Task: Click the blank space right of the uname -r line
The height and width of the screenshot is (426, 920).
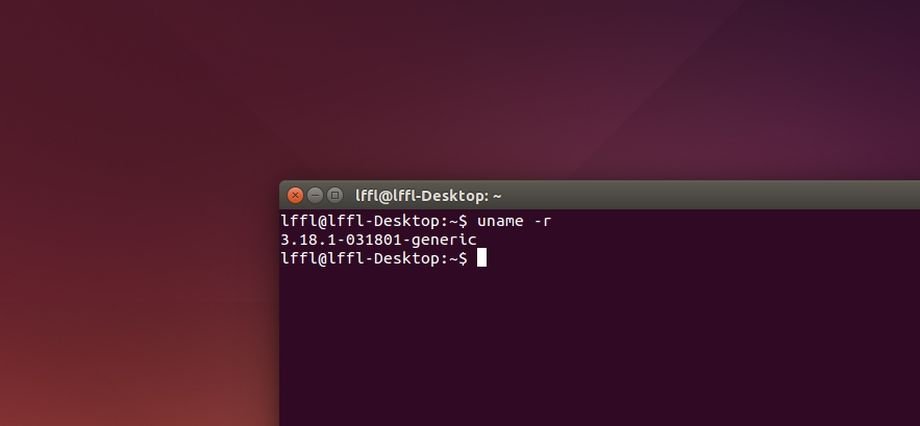Action: pos(733,221)
